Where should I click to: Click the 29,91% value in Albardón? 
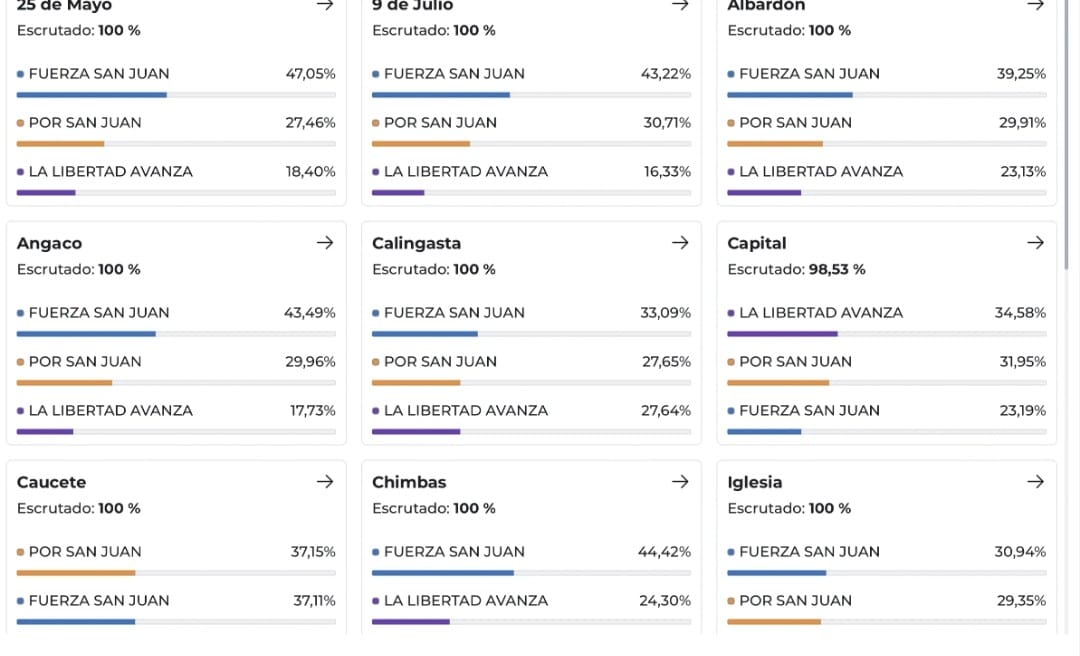[x=1023, y=123]
